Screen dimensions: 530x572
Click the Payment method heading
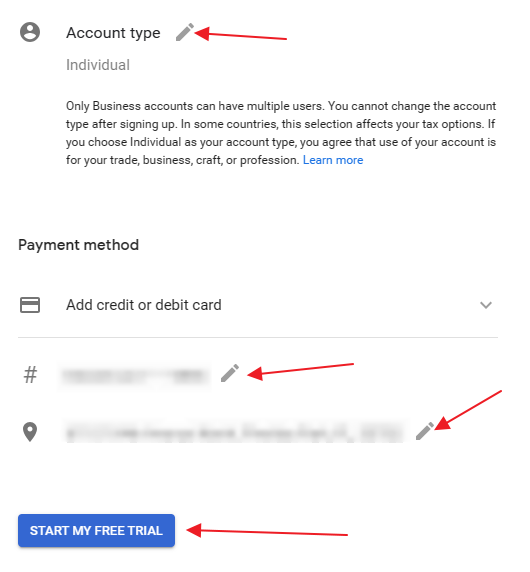(x=78, y=245)
